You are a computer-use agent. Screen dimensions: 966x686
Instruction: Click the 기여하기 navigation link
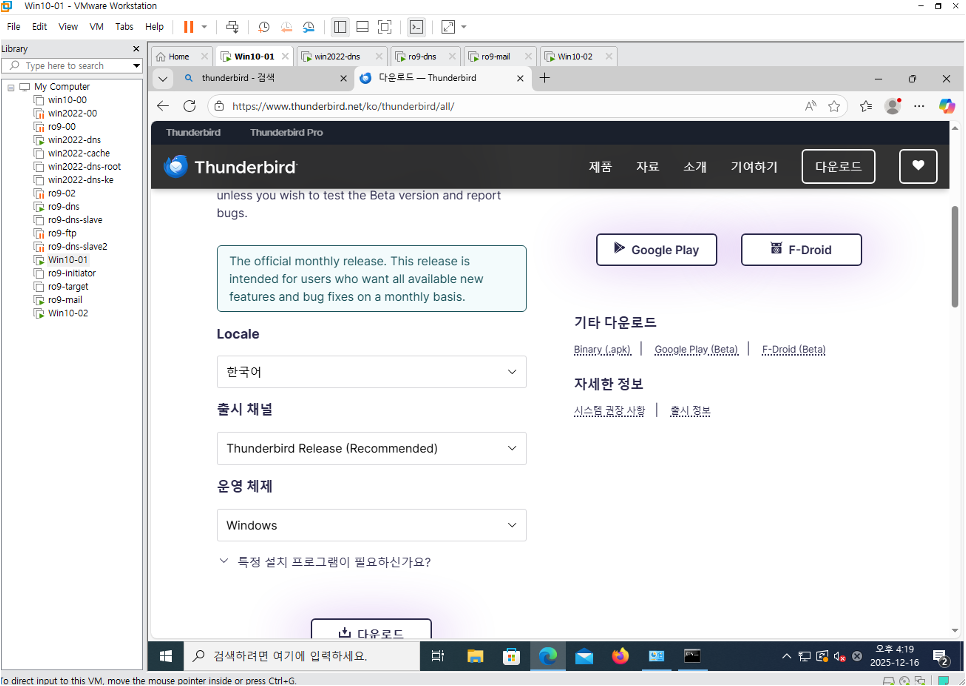coord(754,167)
